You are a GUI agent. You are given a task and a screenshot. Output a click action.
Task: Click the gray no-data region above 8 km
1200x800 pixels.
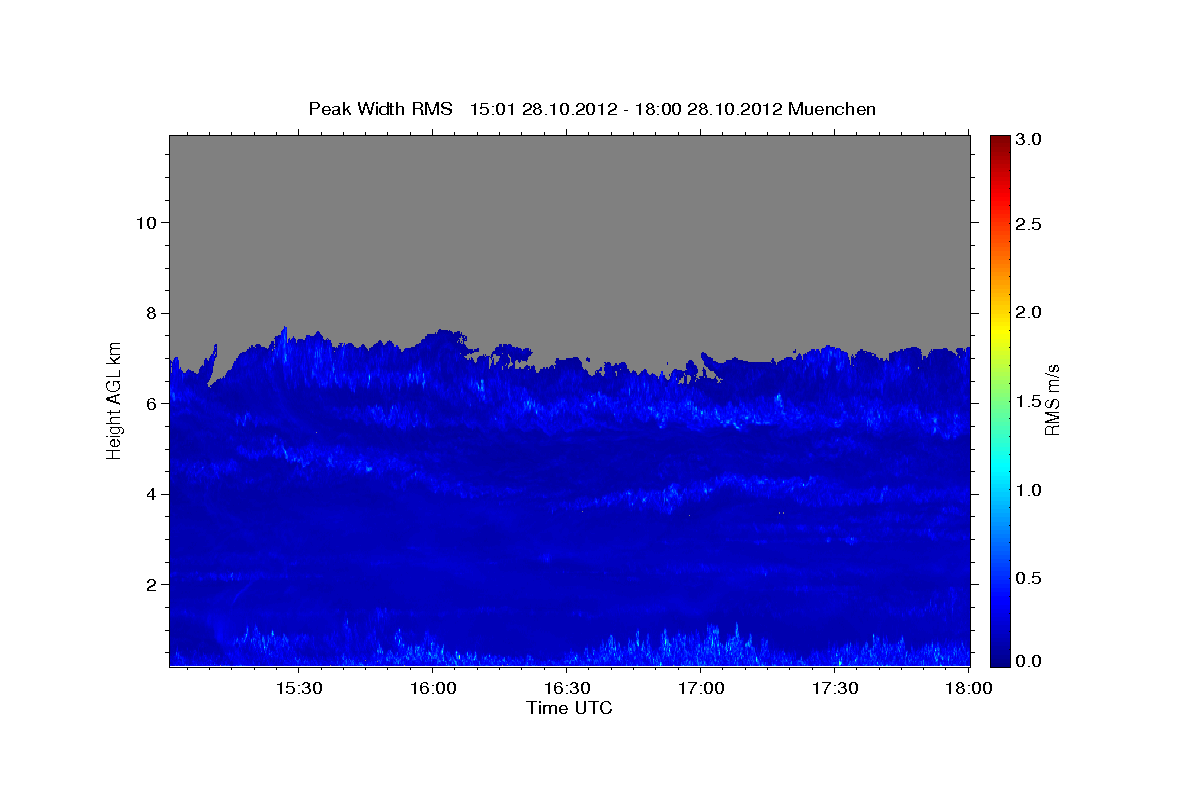pyautogui.click(x=569, y=230)
